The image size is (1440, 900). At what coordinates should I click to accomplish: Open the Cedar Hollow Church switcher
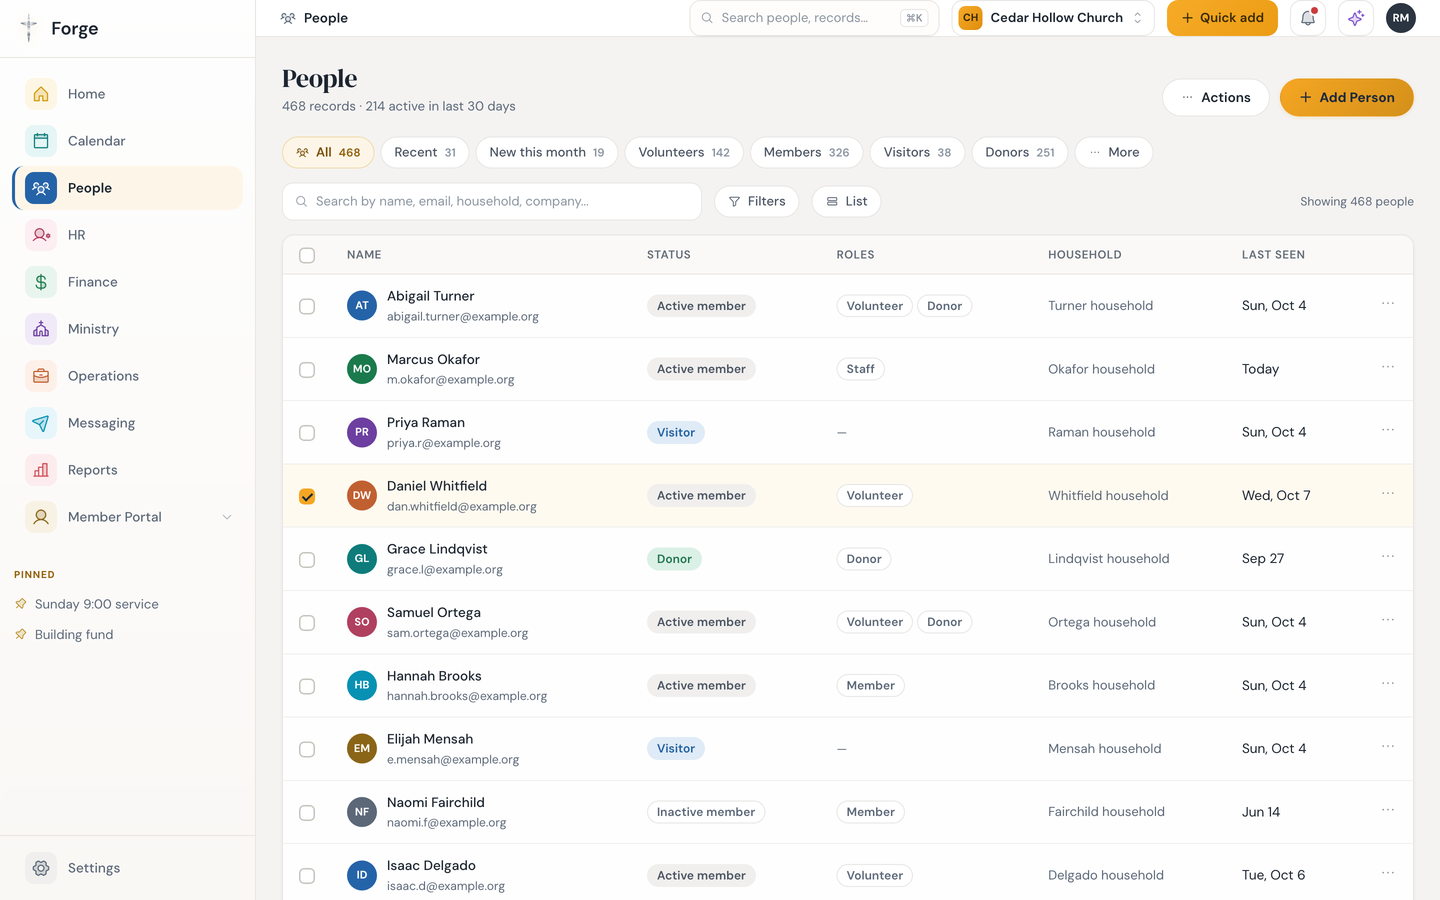tap(1053, 18)
